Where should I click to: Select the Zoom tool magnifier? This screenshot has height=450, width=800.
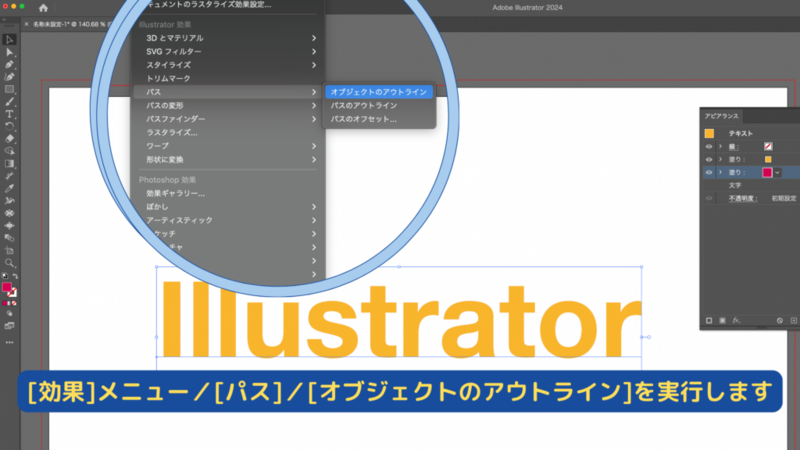(9, 263)
